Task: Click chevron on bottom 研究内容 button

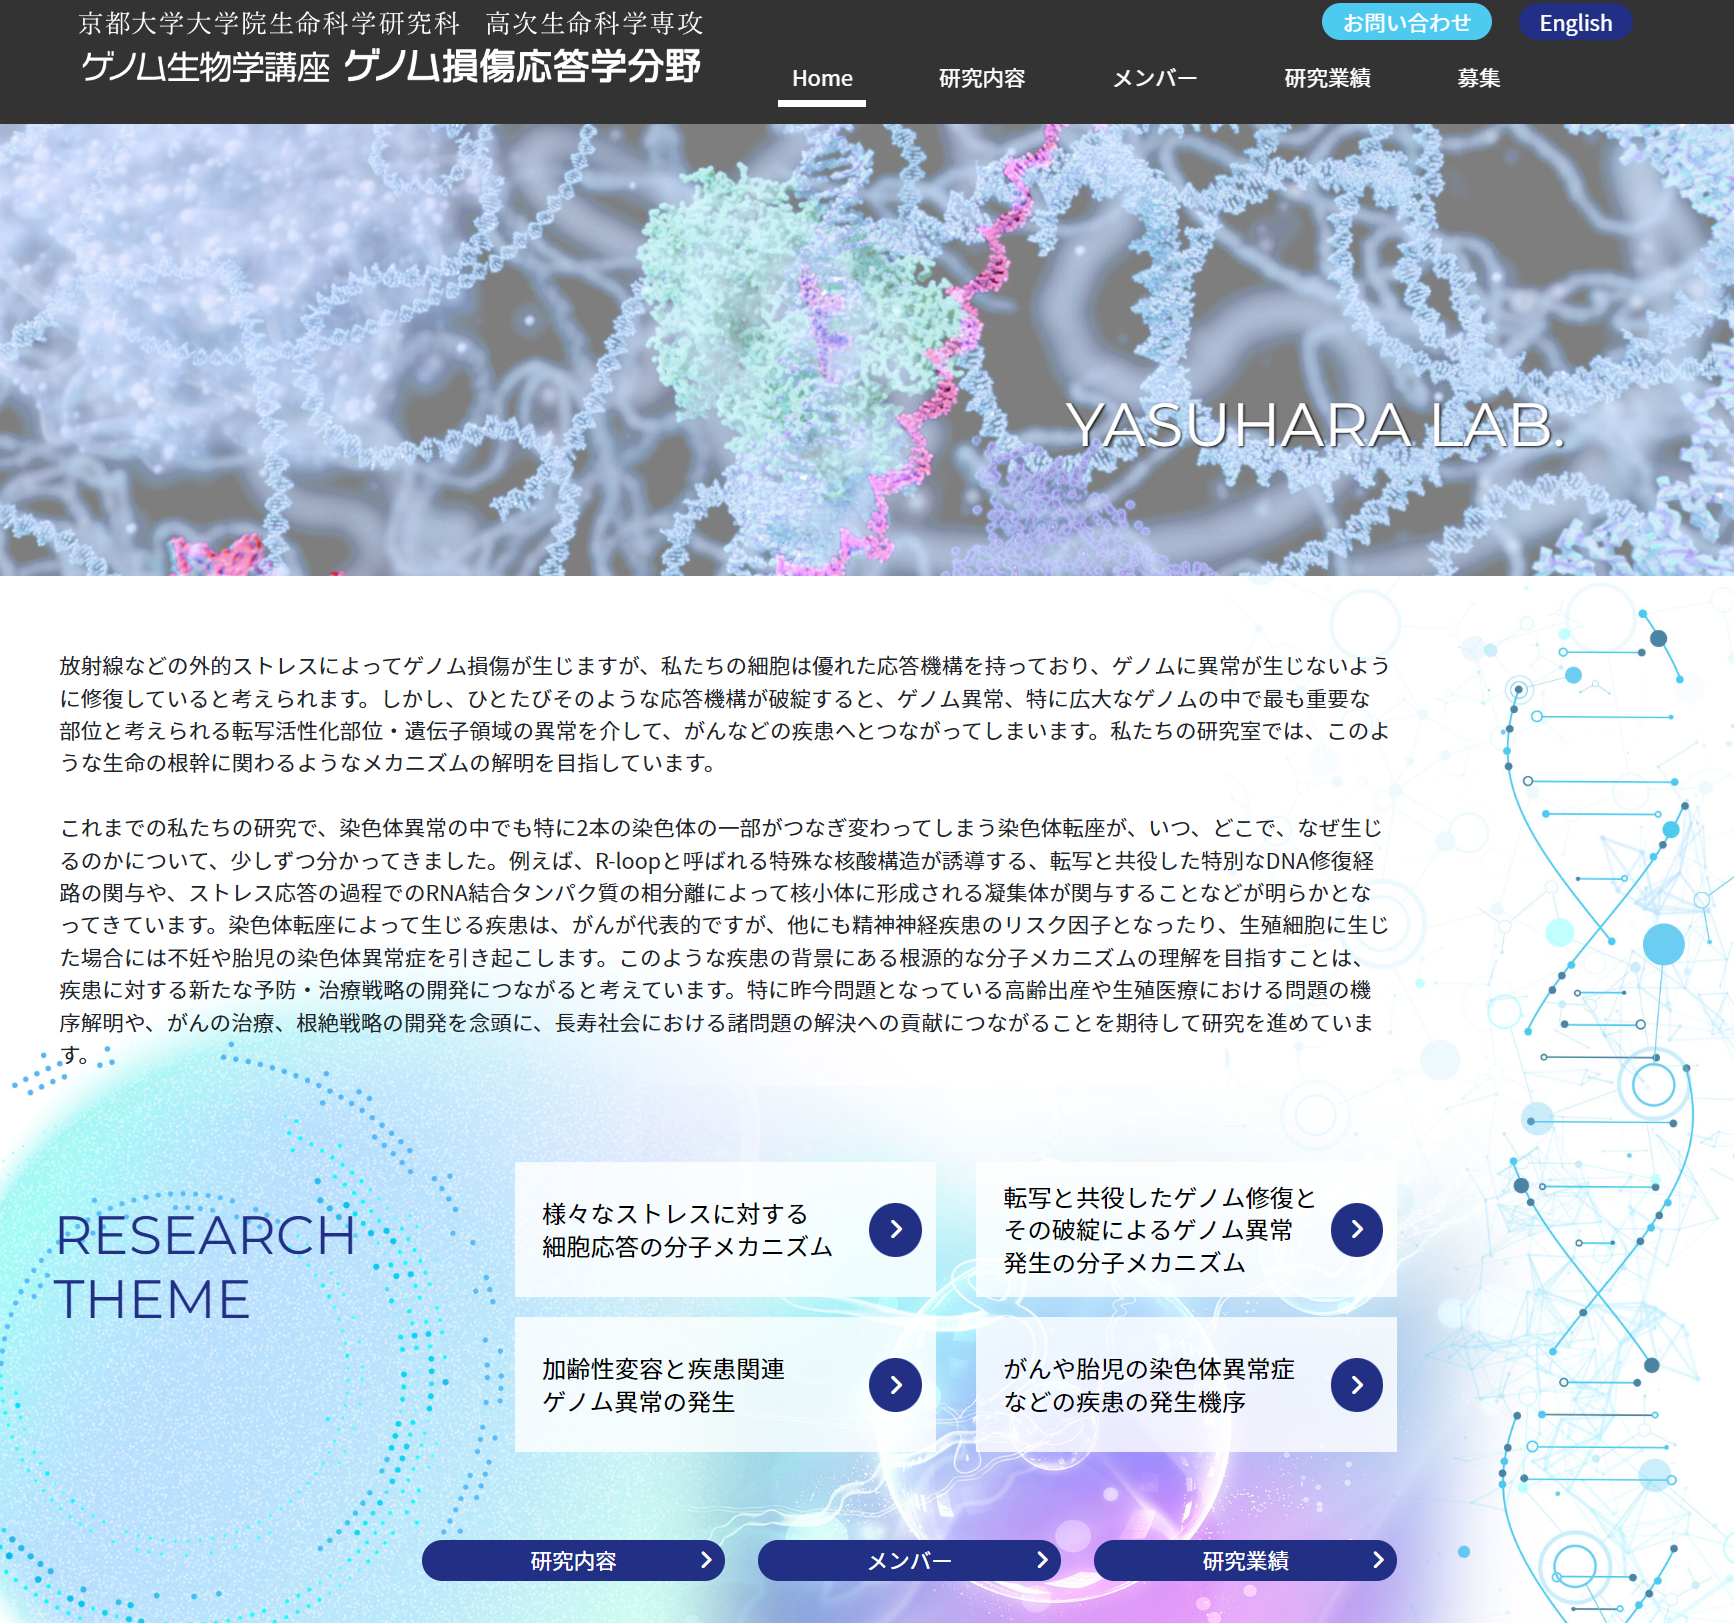Action: pos(706,1560)
